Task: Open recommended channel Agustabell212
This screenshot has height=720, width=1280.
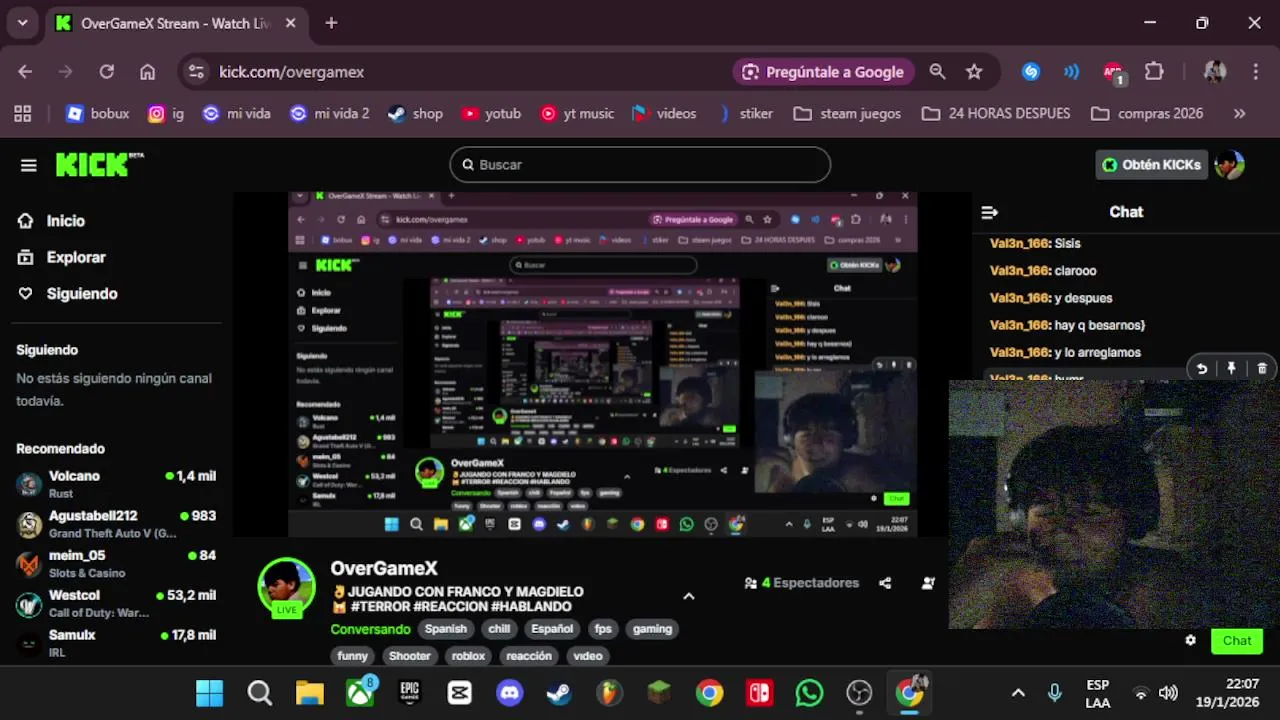Action: pos(116,524)
